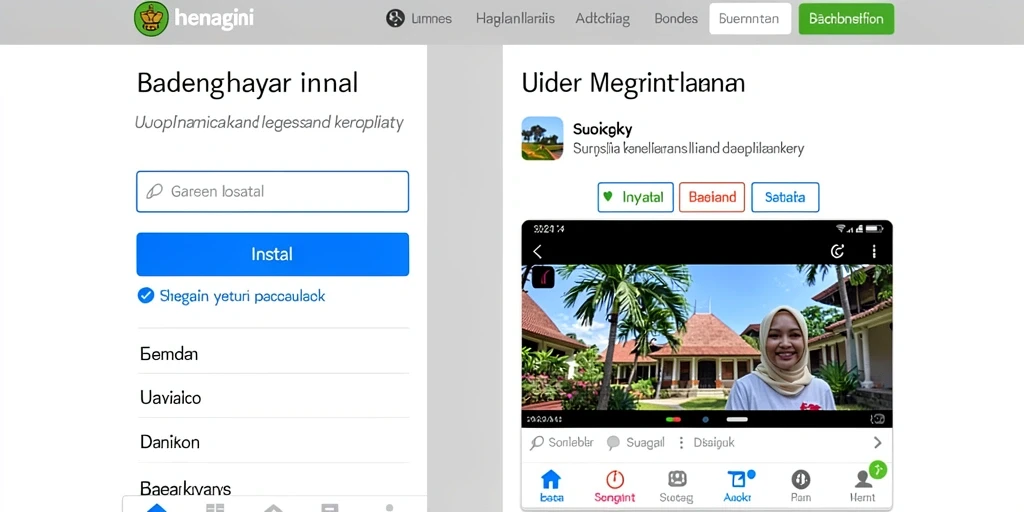Click the blue Instal button
Viewport: 1024px width, 512px height.
272,254
